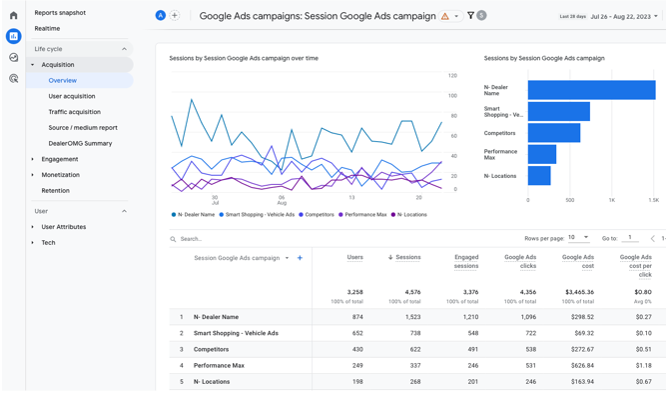
Task: Toggle the Performance Max legend series
Action: point(363,215)
